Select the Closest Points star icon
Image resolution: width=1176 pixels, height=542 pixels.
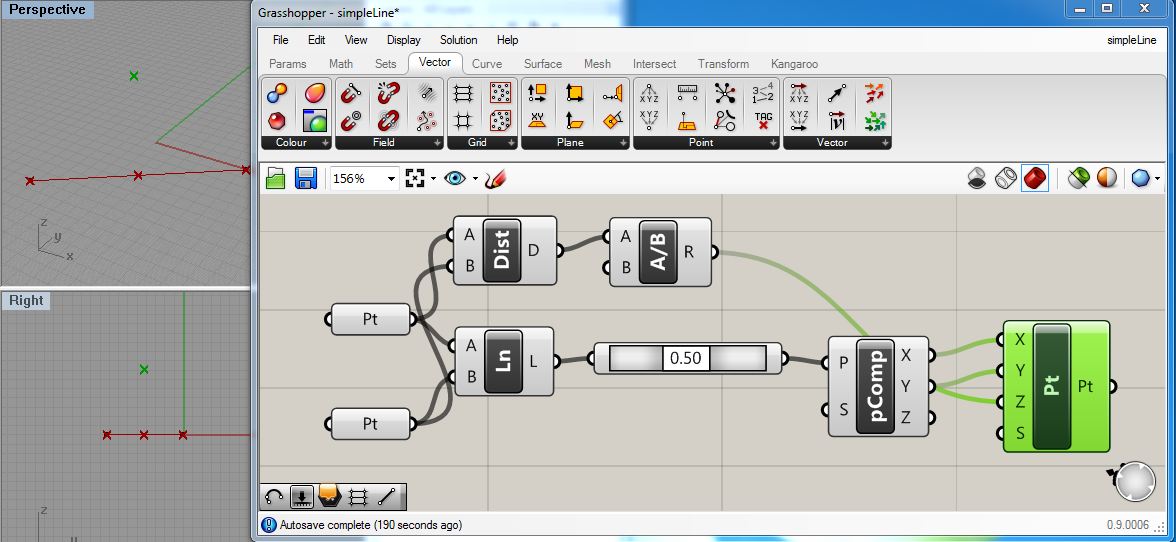(x=724, y=93)
